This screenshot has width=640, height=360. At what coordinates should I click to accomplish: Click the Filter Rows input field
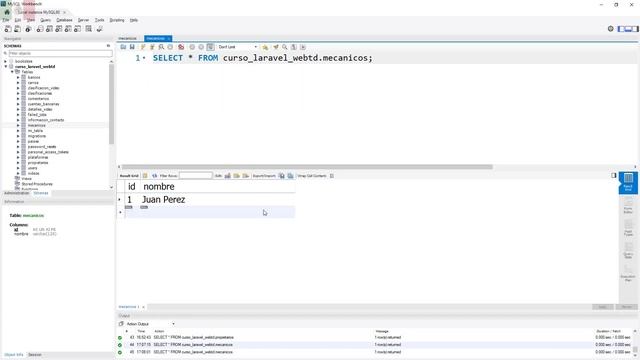[196, 176]
